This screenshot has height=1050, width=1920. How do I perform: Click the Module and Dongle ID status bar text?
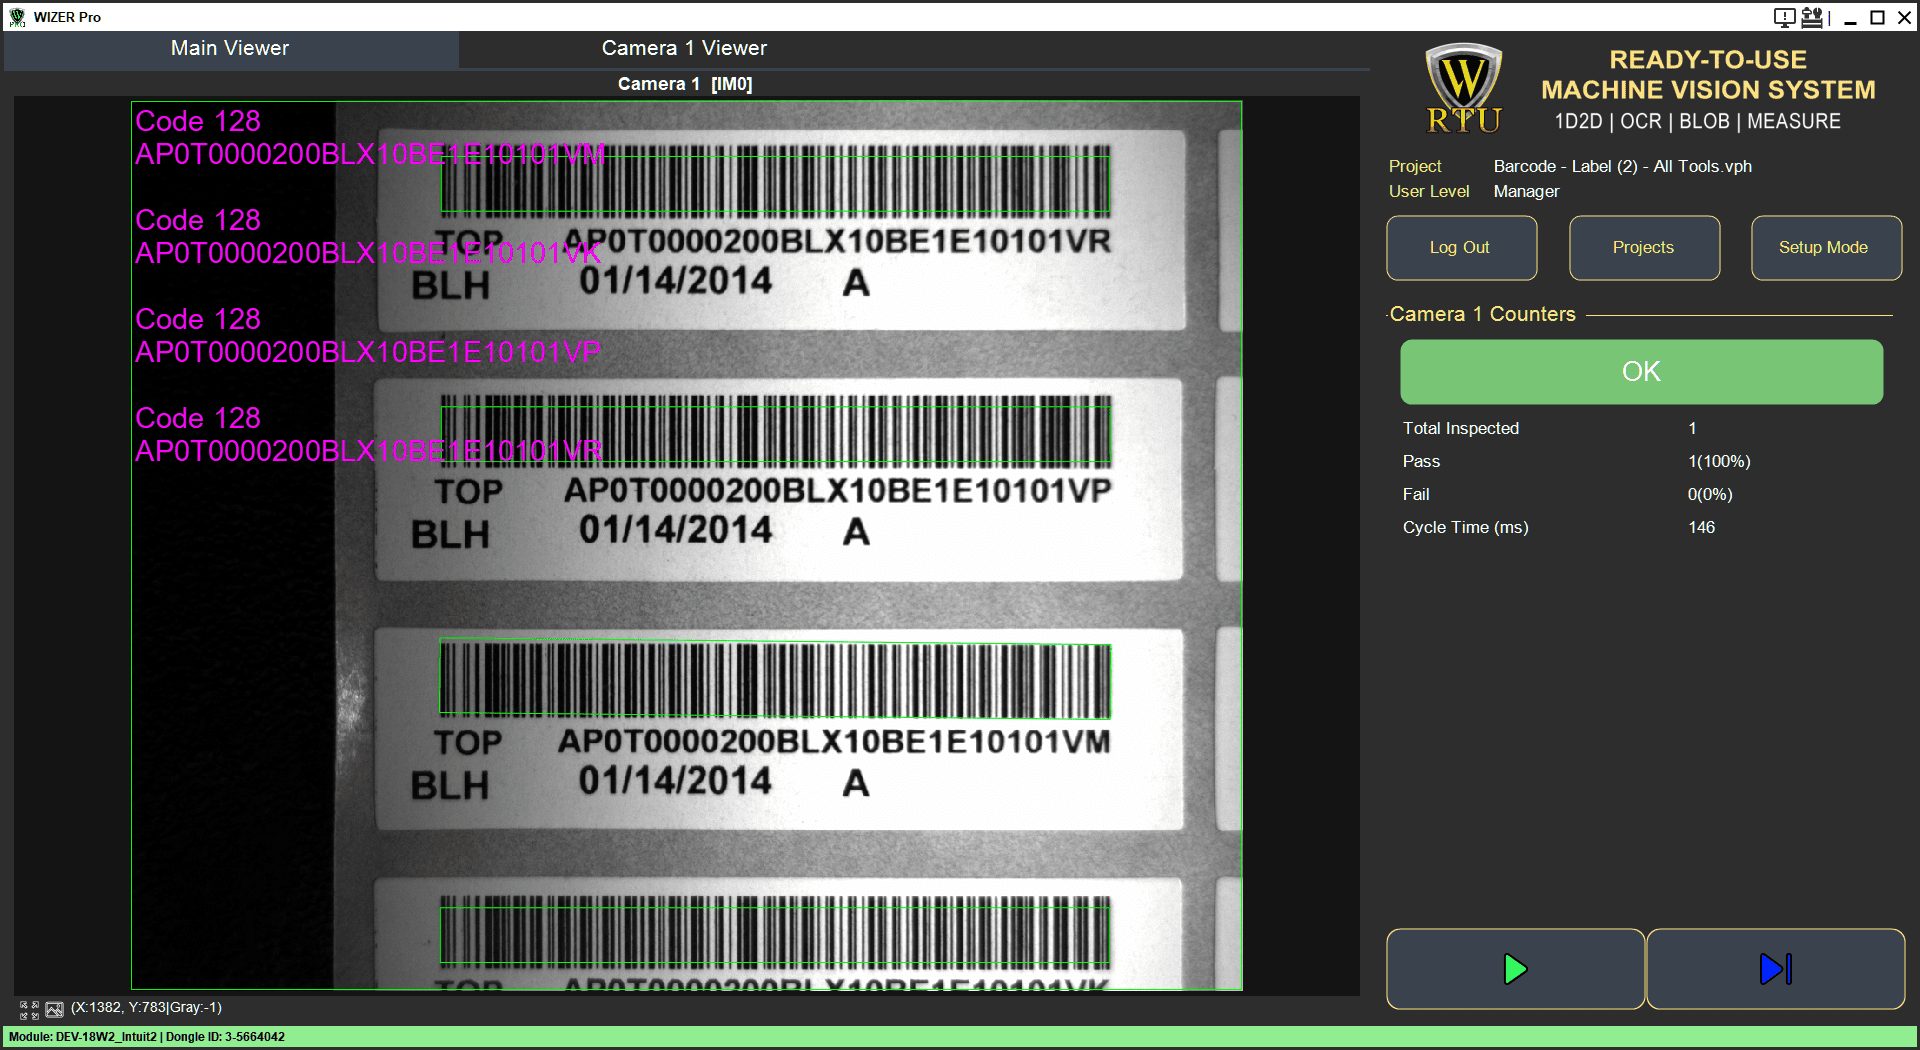point(147,1037)
